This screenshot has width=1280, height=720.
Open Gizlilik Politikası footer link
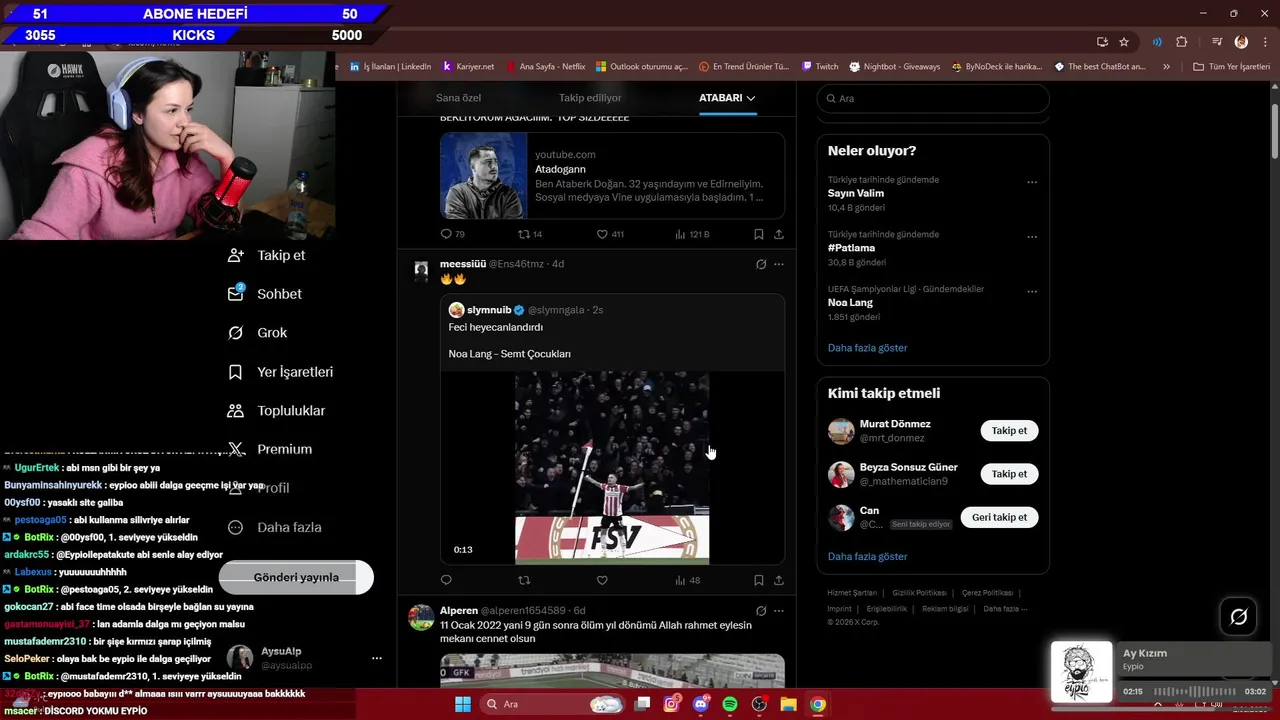coord(918,593)
